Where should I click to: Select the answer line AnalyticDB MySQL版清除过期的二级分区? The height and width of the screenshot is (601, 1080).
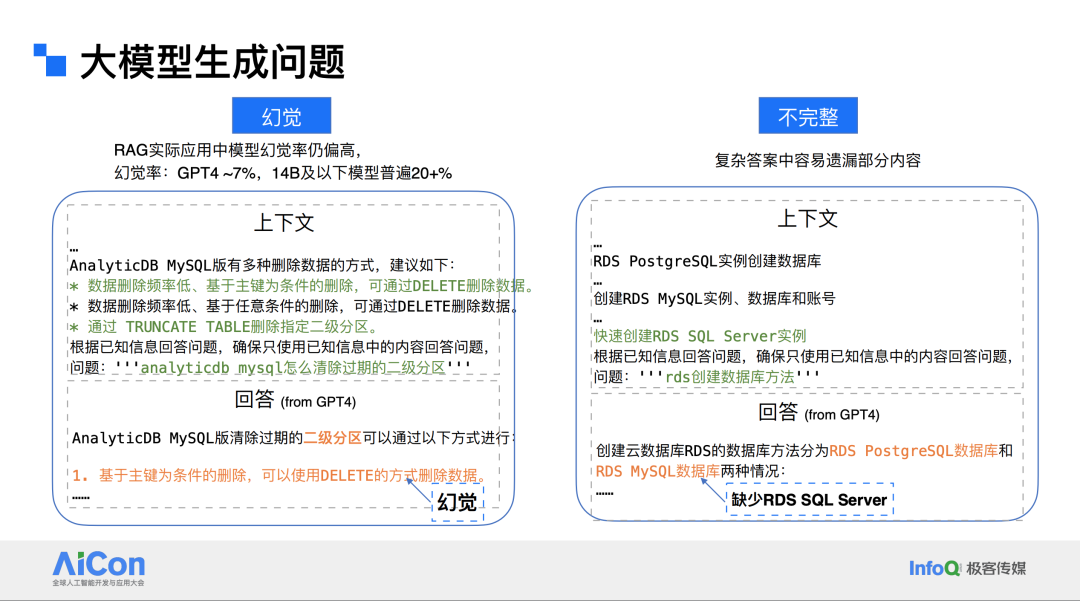tap(293, 438)
